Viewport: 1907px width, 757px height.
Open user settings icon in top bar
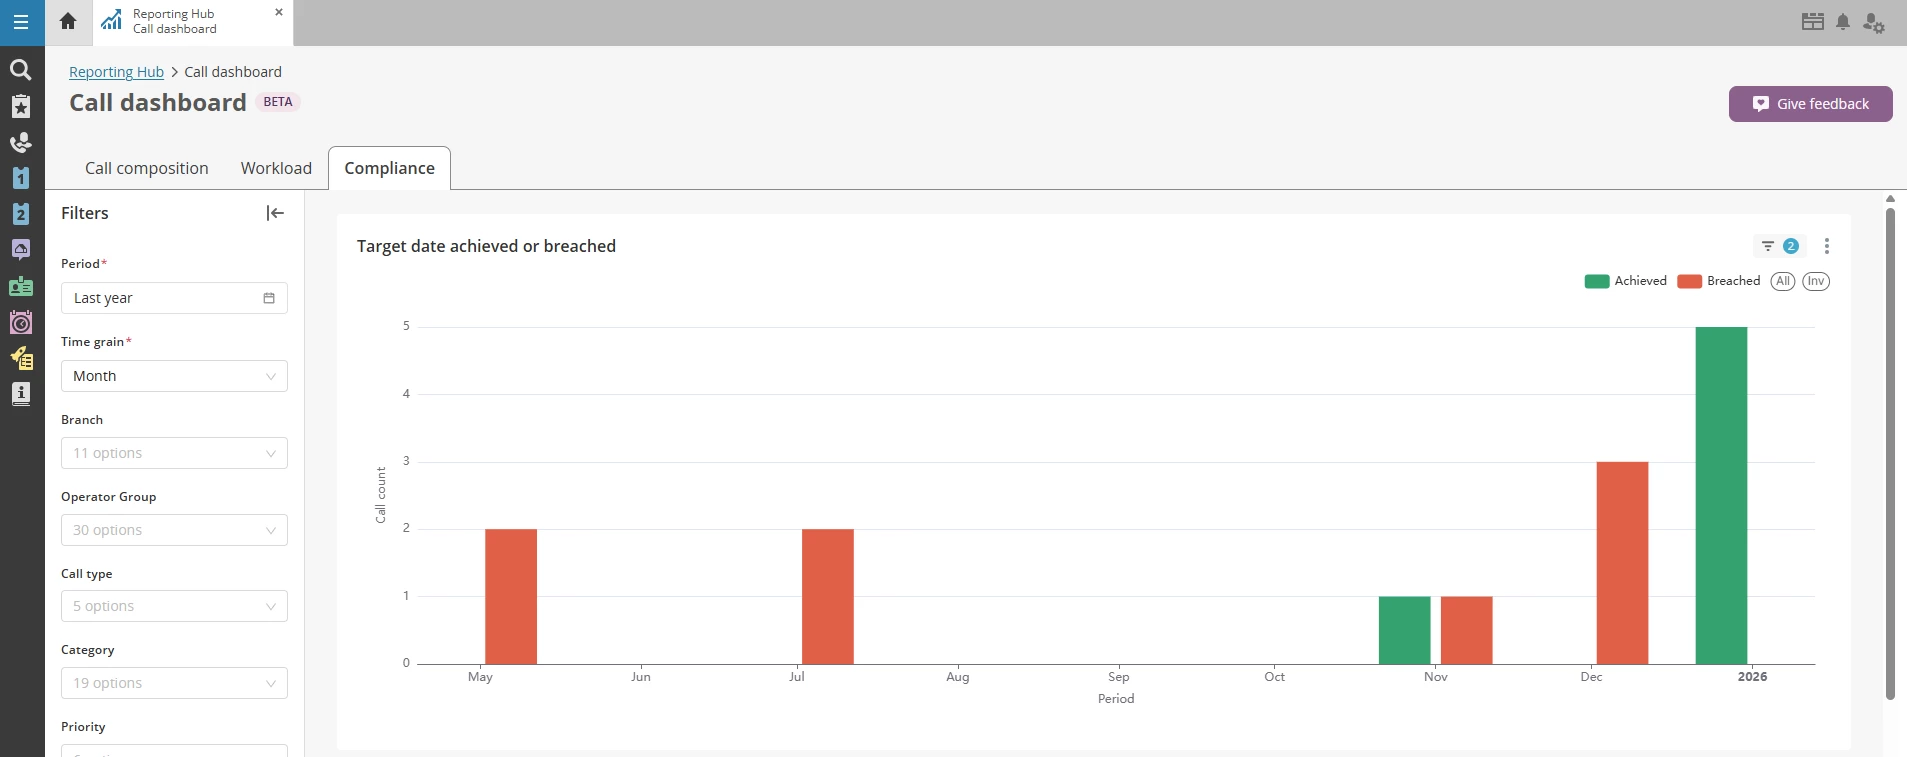(x=1873, y=22)
